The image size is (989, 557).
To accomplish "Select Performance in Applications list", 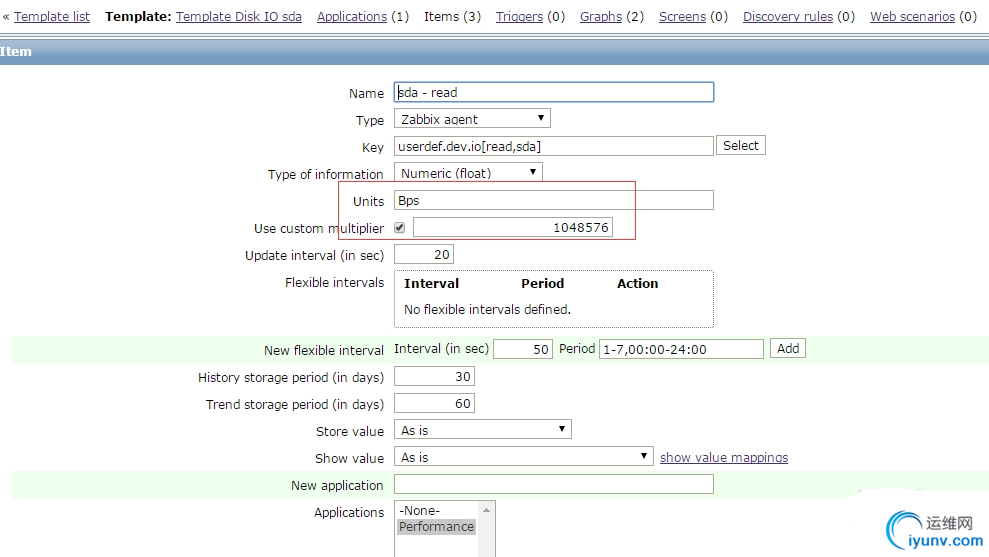I will pos(436,526).
